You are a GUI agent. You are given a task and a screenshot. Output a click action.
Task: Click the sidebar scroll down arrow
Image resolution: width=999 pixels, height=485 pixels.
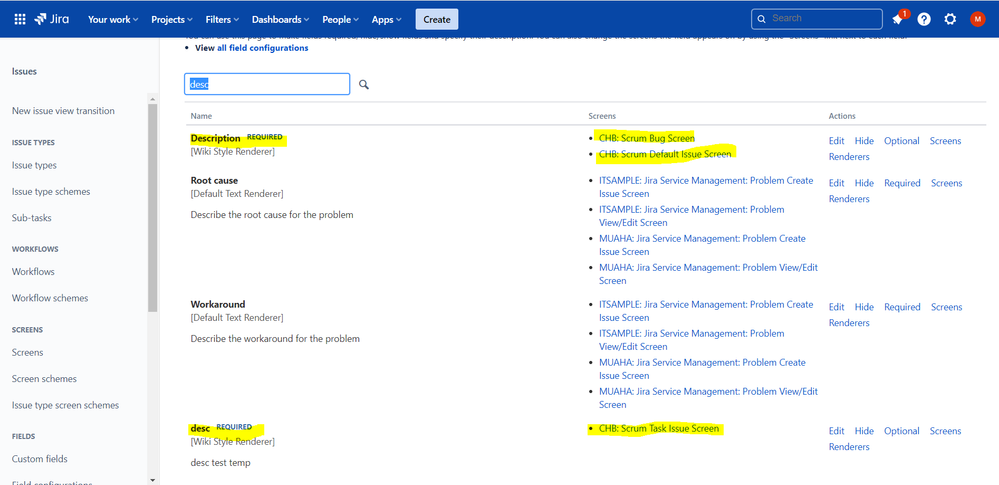coord(152,479)
